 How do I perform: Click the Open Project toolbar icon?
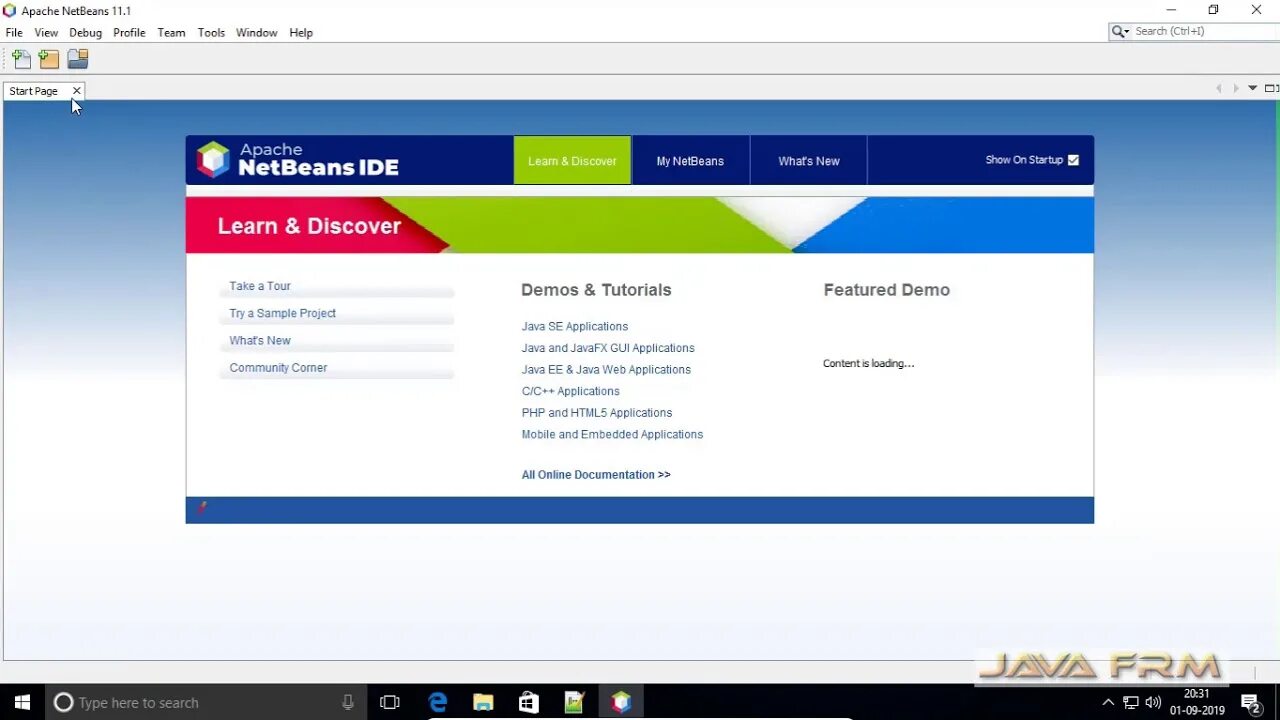(x=78, y=59)
